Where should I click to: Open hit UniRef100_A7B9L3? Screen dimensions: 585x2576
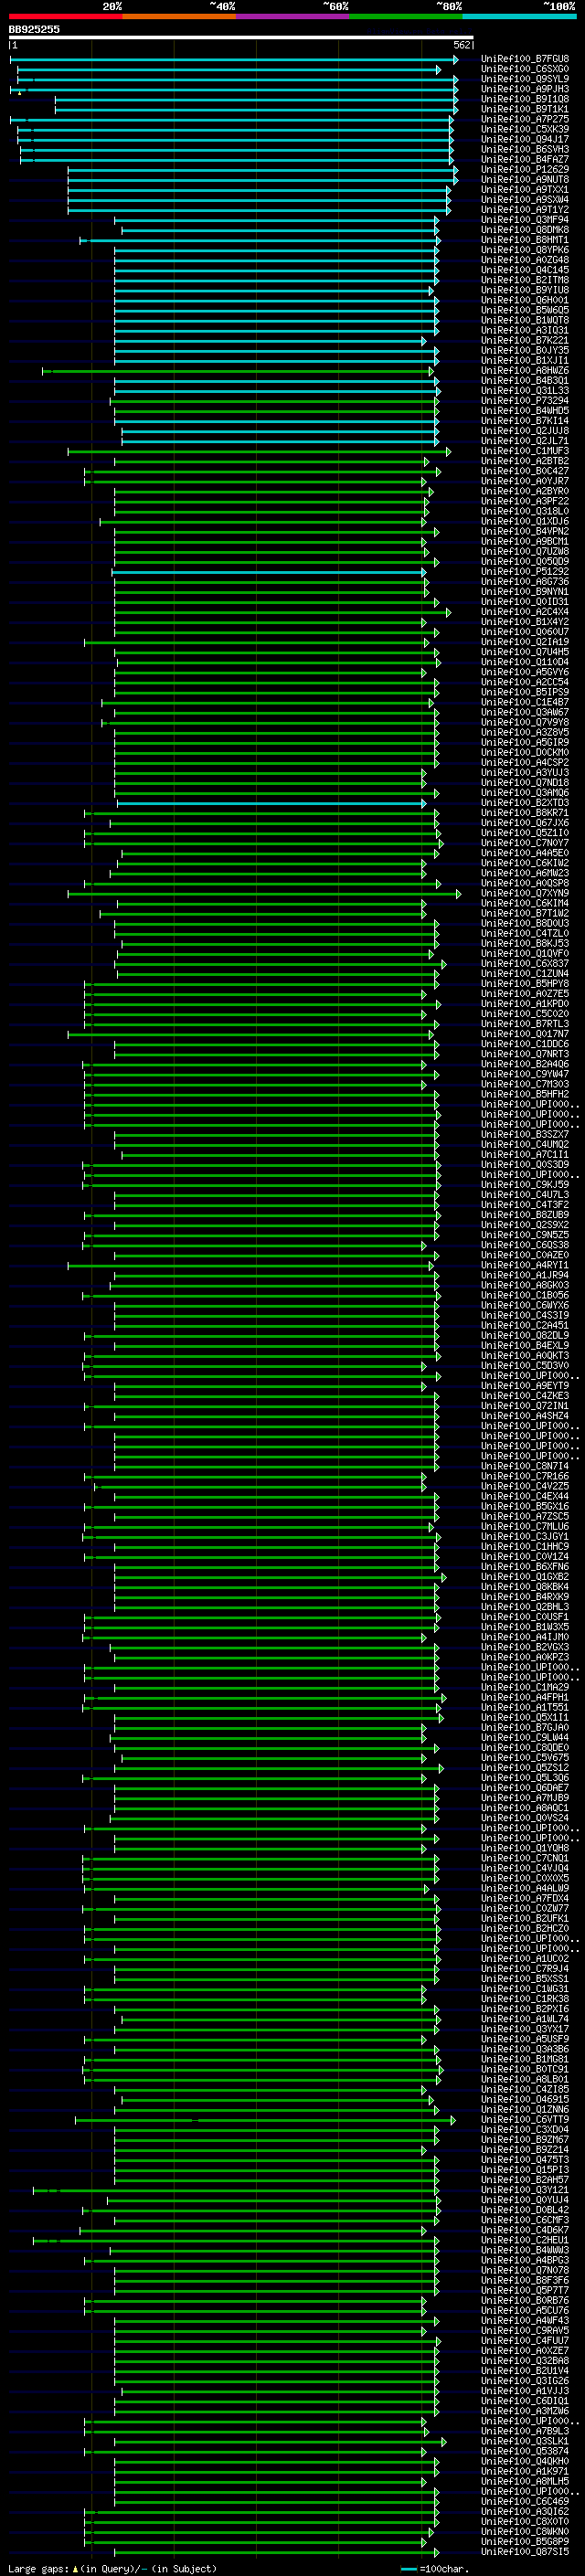click(525, 2431)
